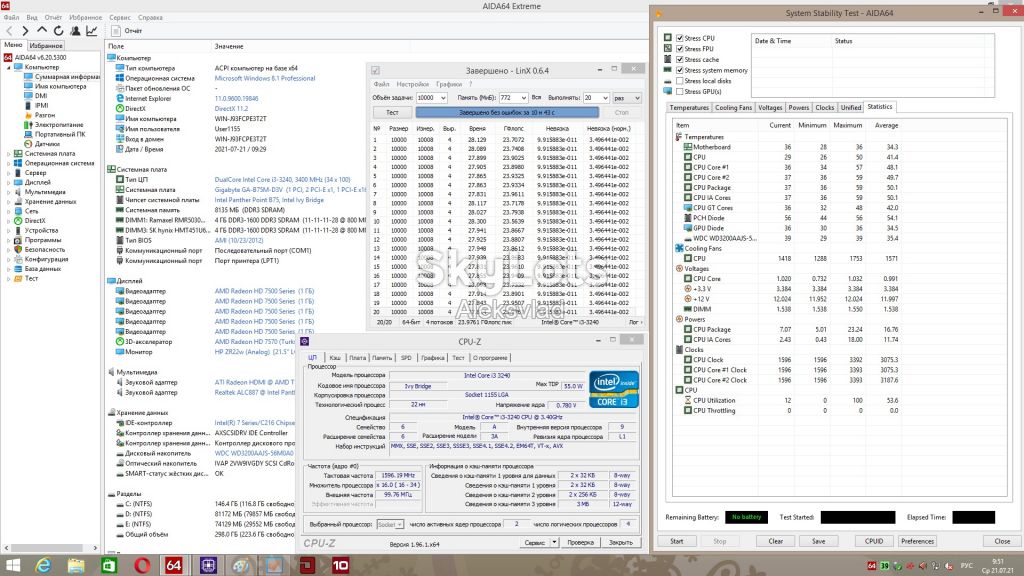This screenshot has width=1024, height=576.
Task: Launch Opera browser from the taskbar
Action: pyautogui.click(x=142, y=565)
